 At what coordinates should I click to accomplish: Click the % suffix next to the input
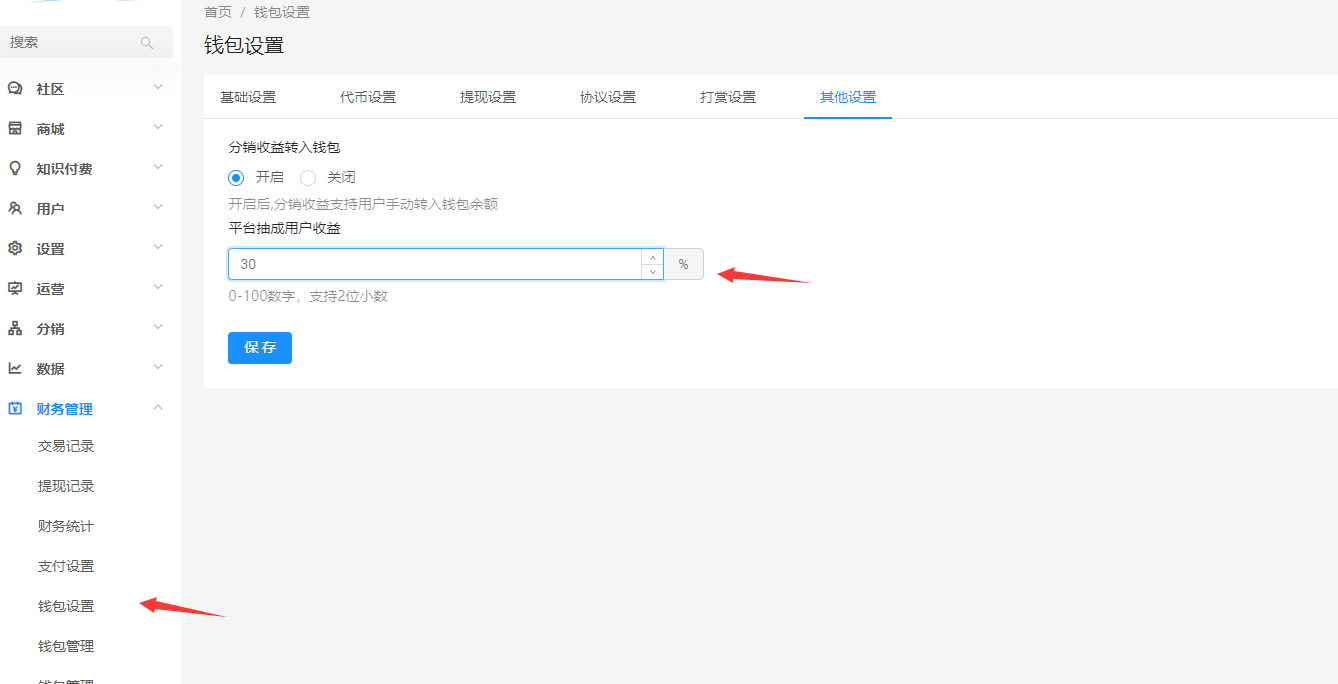coord(684,264)
